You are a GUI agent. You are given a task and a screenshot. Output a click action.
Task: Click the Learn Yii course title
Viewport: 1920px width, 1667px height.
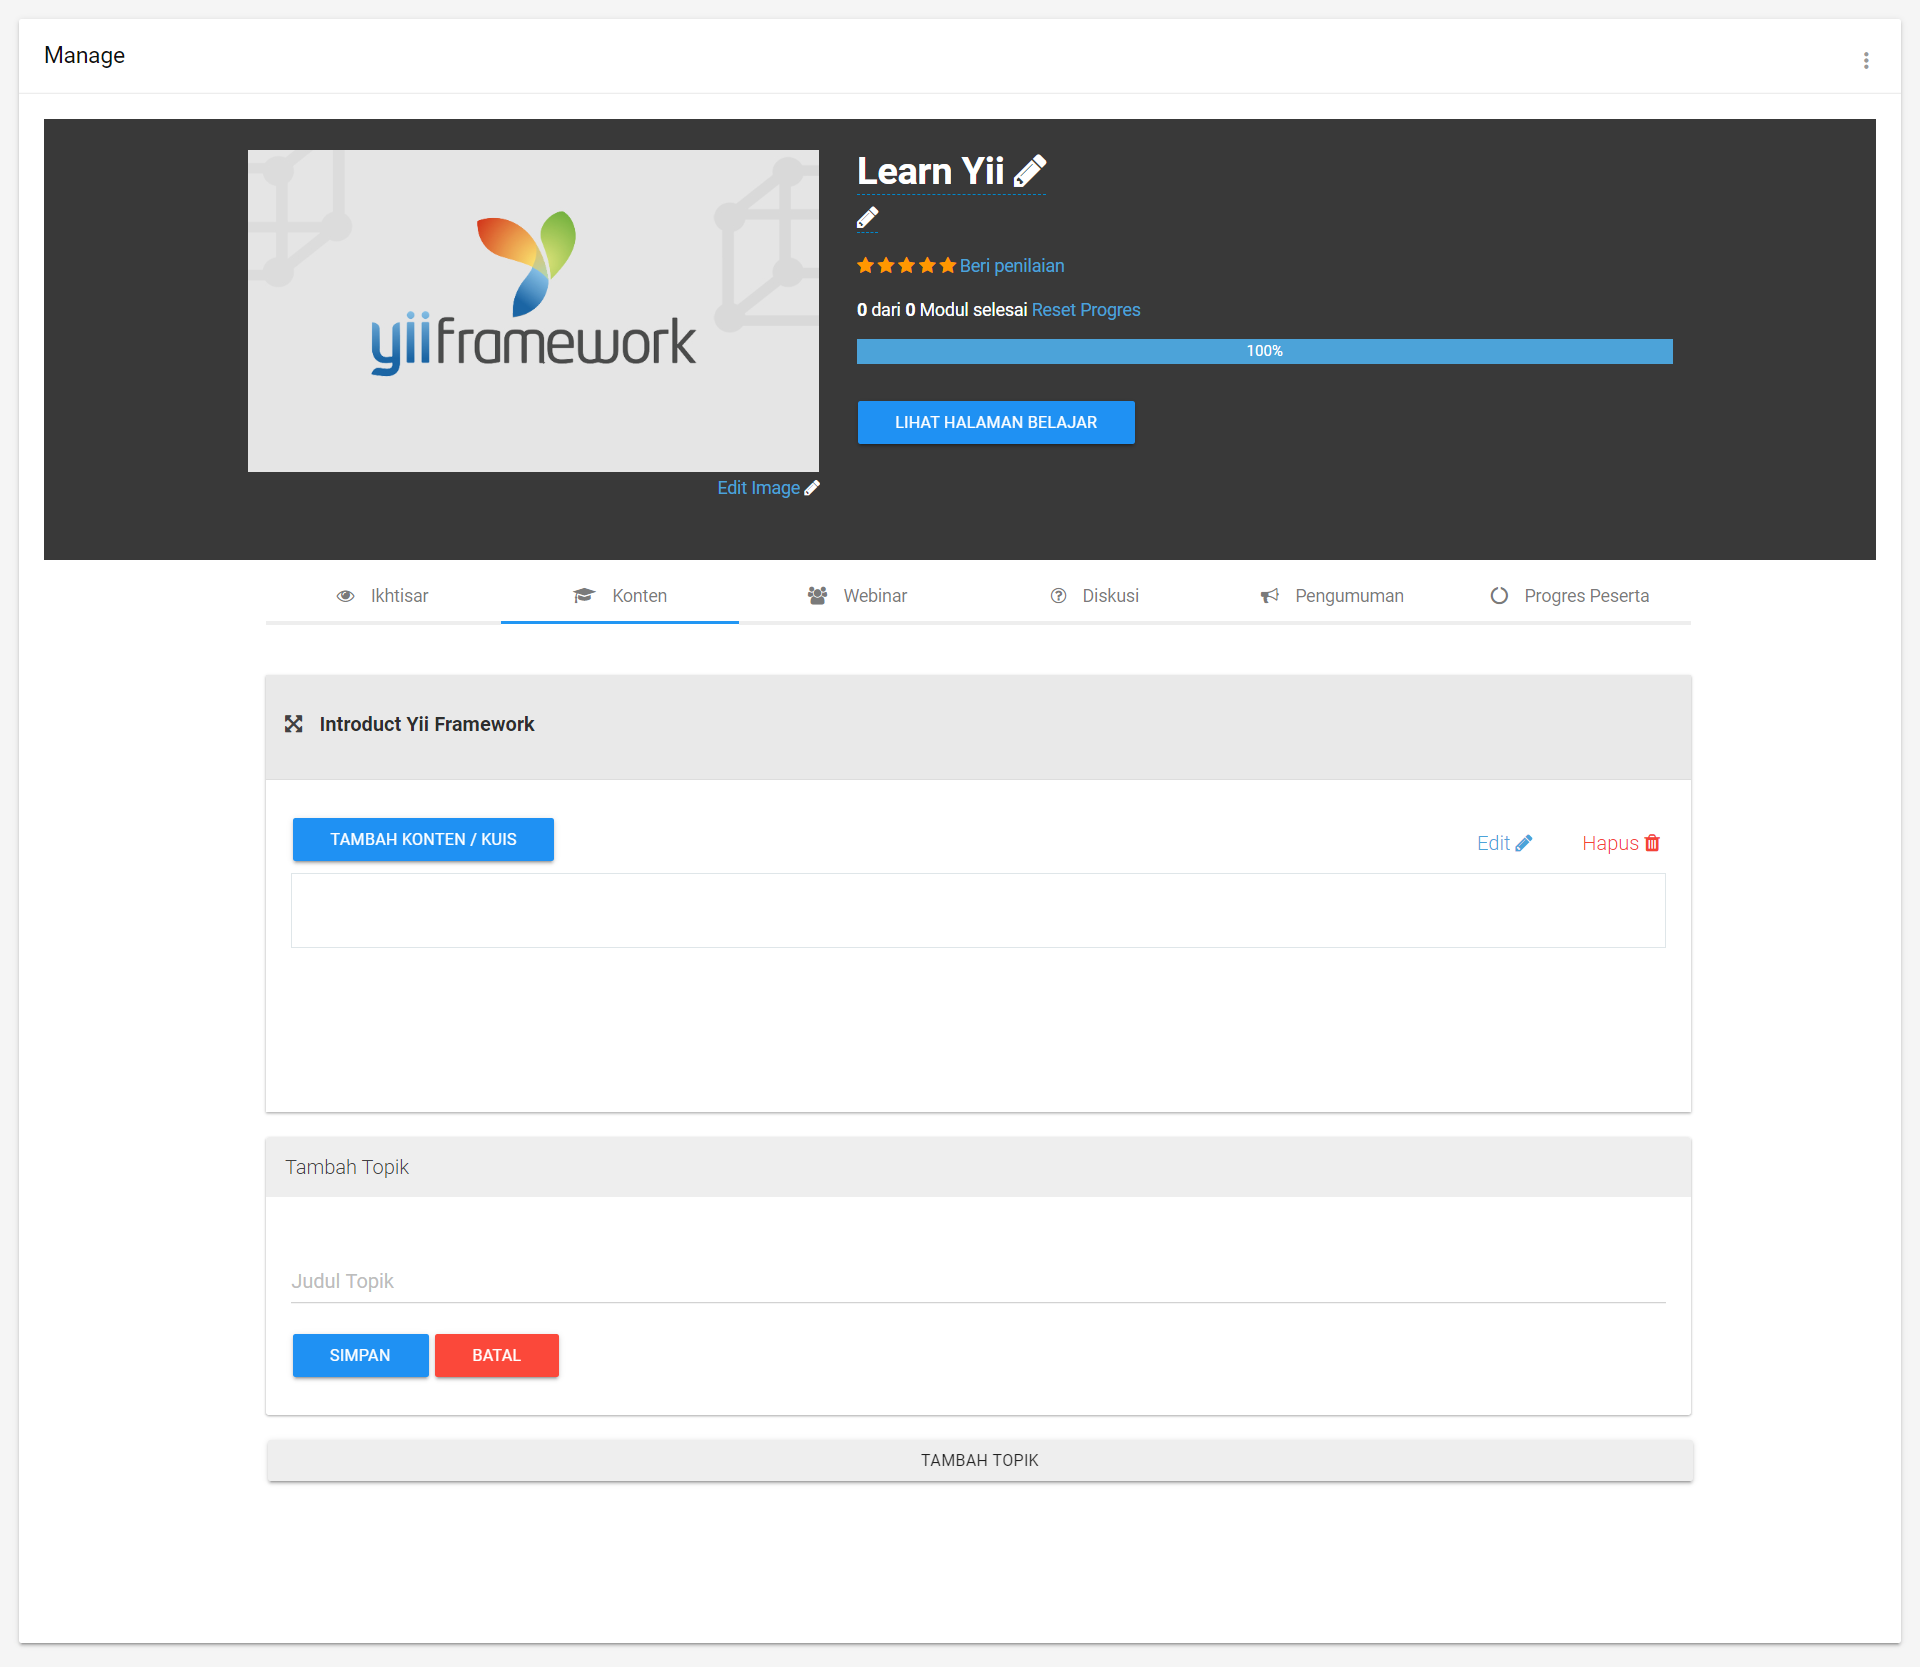coord(930,171)
